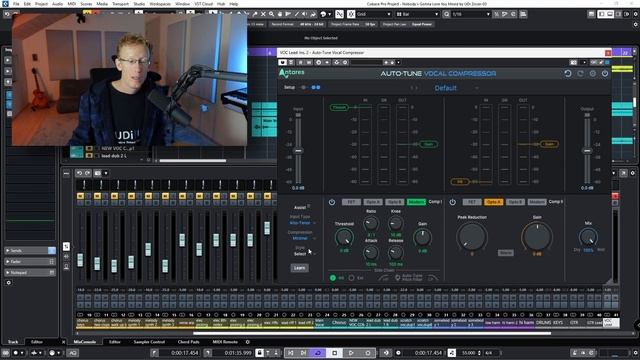Viewport: 640px width, 360px height.
Task: Open the Studio menu
Action: (x=139, y=4)
